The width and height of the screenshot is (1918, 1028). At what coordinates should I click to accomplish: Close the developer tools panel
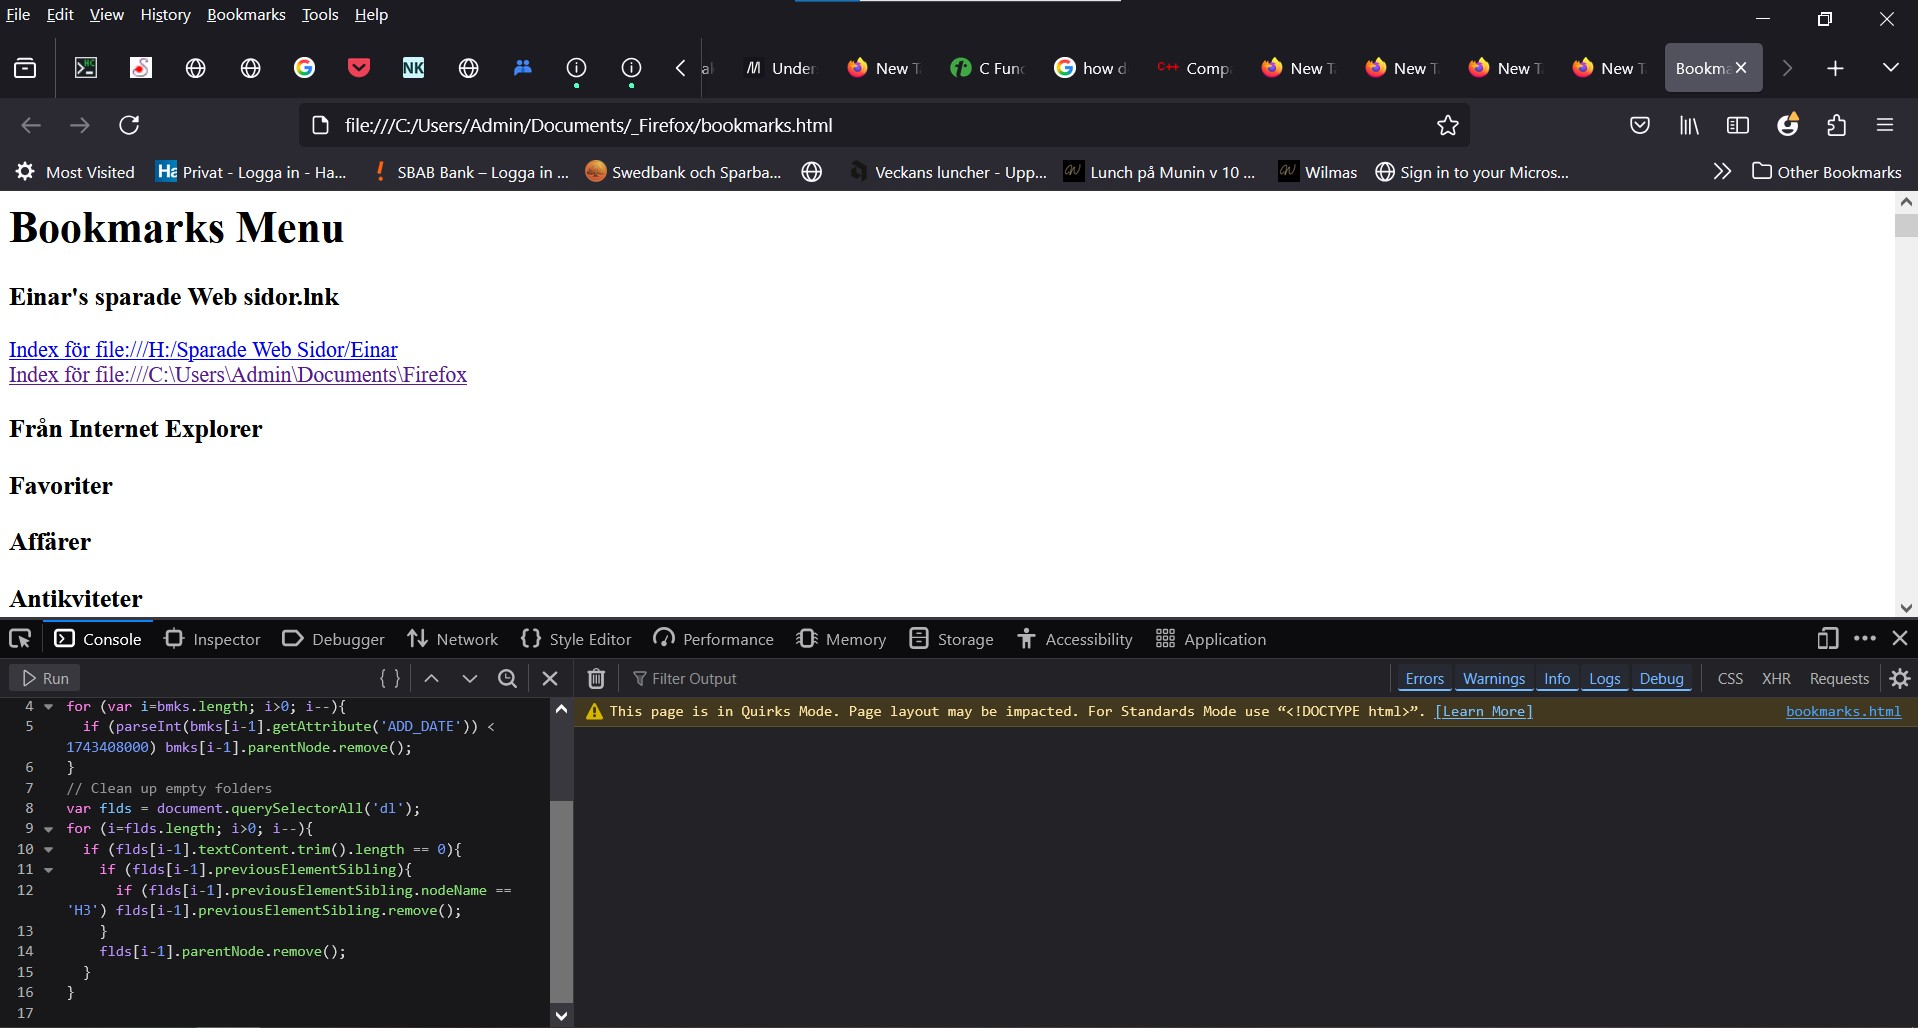tap(1900, 638)
